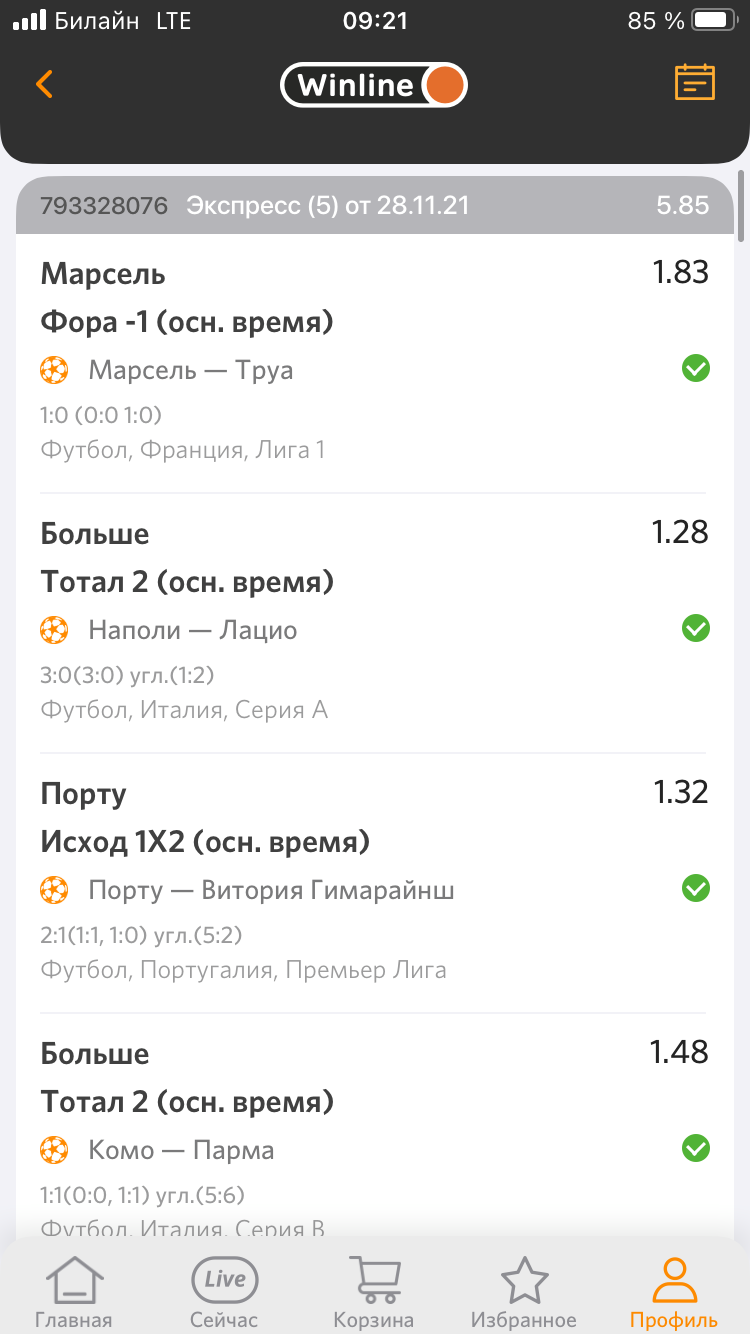
Task: Open the Порту — Витория Гимарайнш match
Action: pos(271,889)
